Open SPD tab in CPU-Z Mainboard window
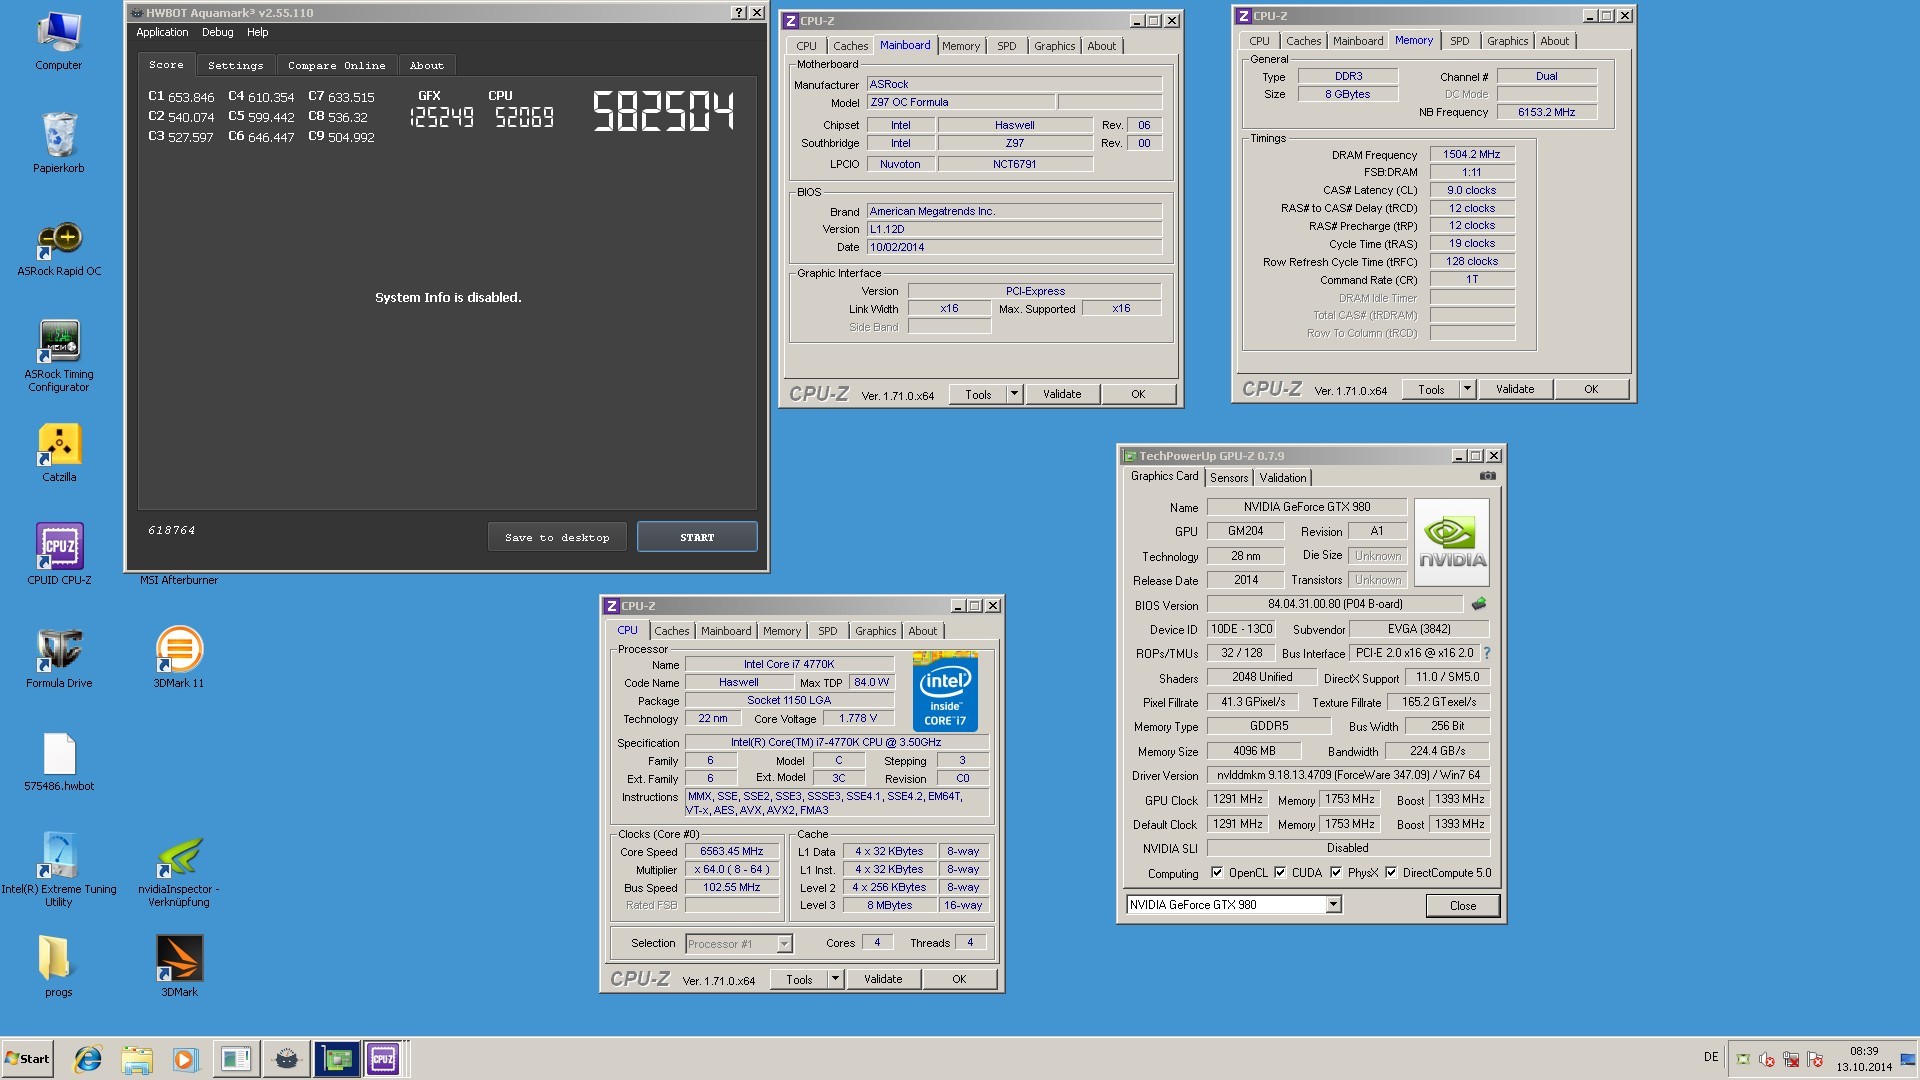 pos(1006,46)
